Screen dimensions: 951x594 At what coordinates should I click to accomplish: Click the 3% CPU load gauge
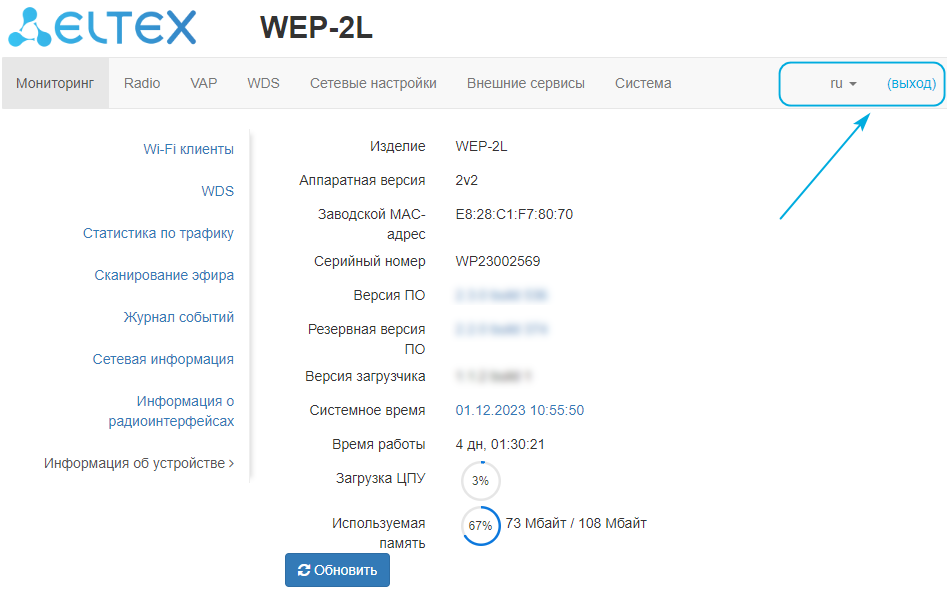point(480,481)
